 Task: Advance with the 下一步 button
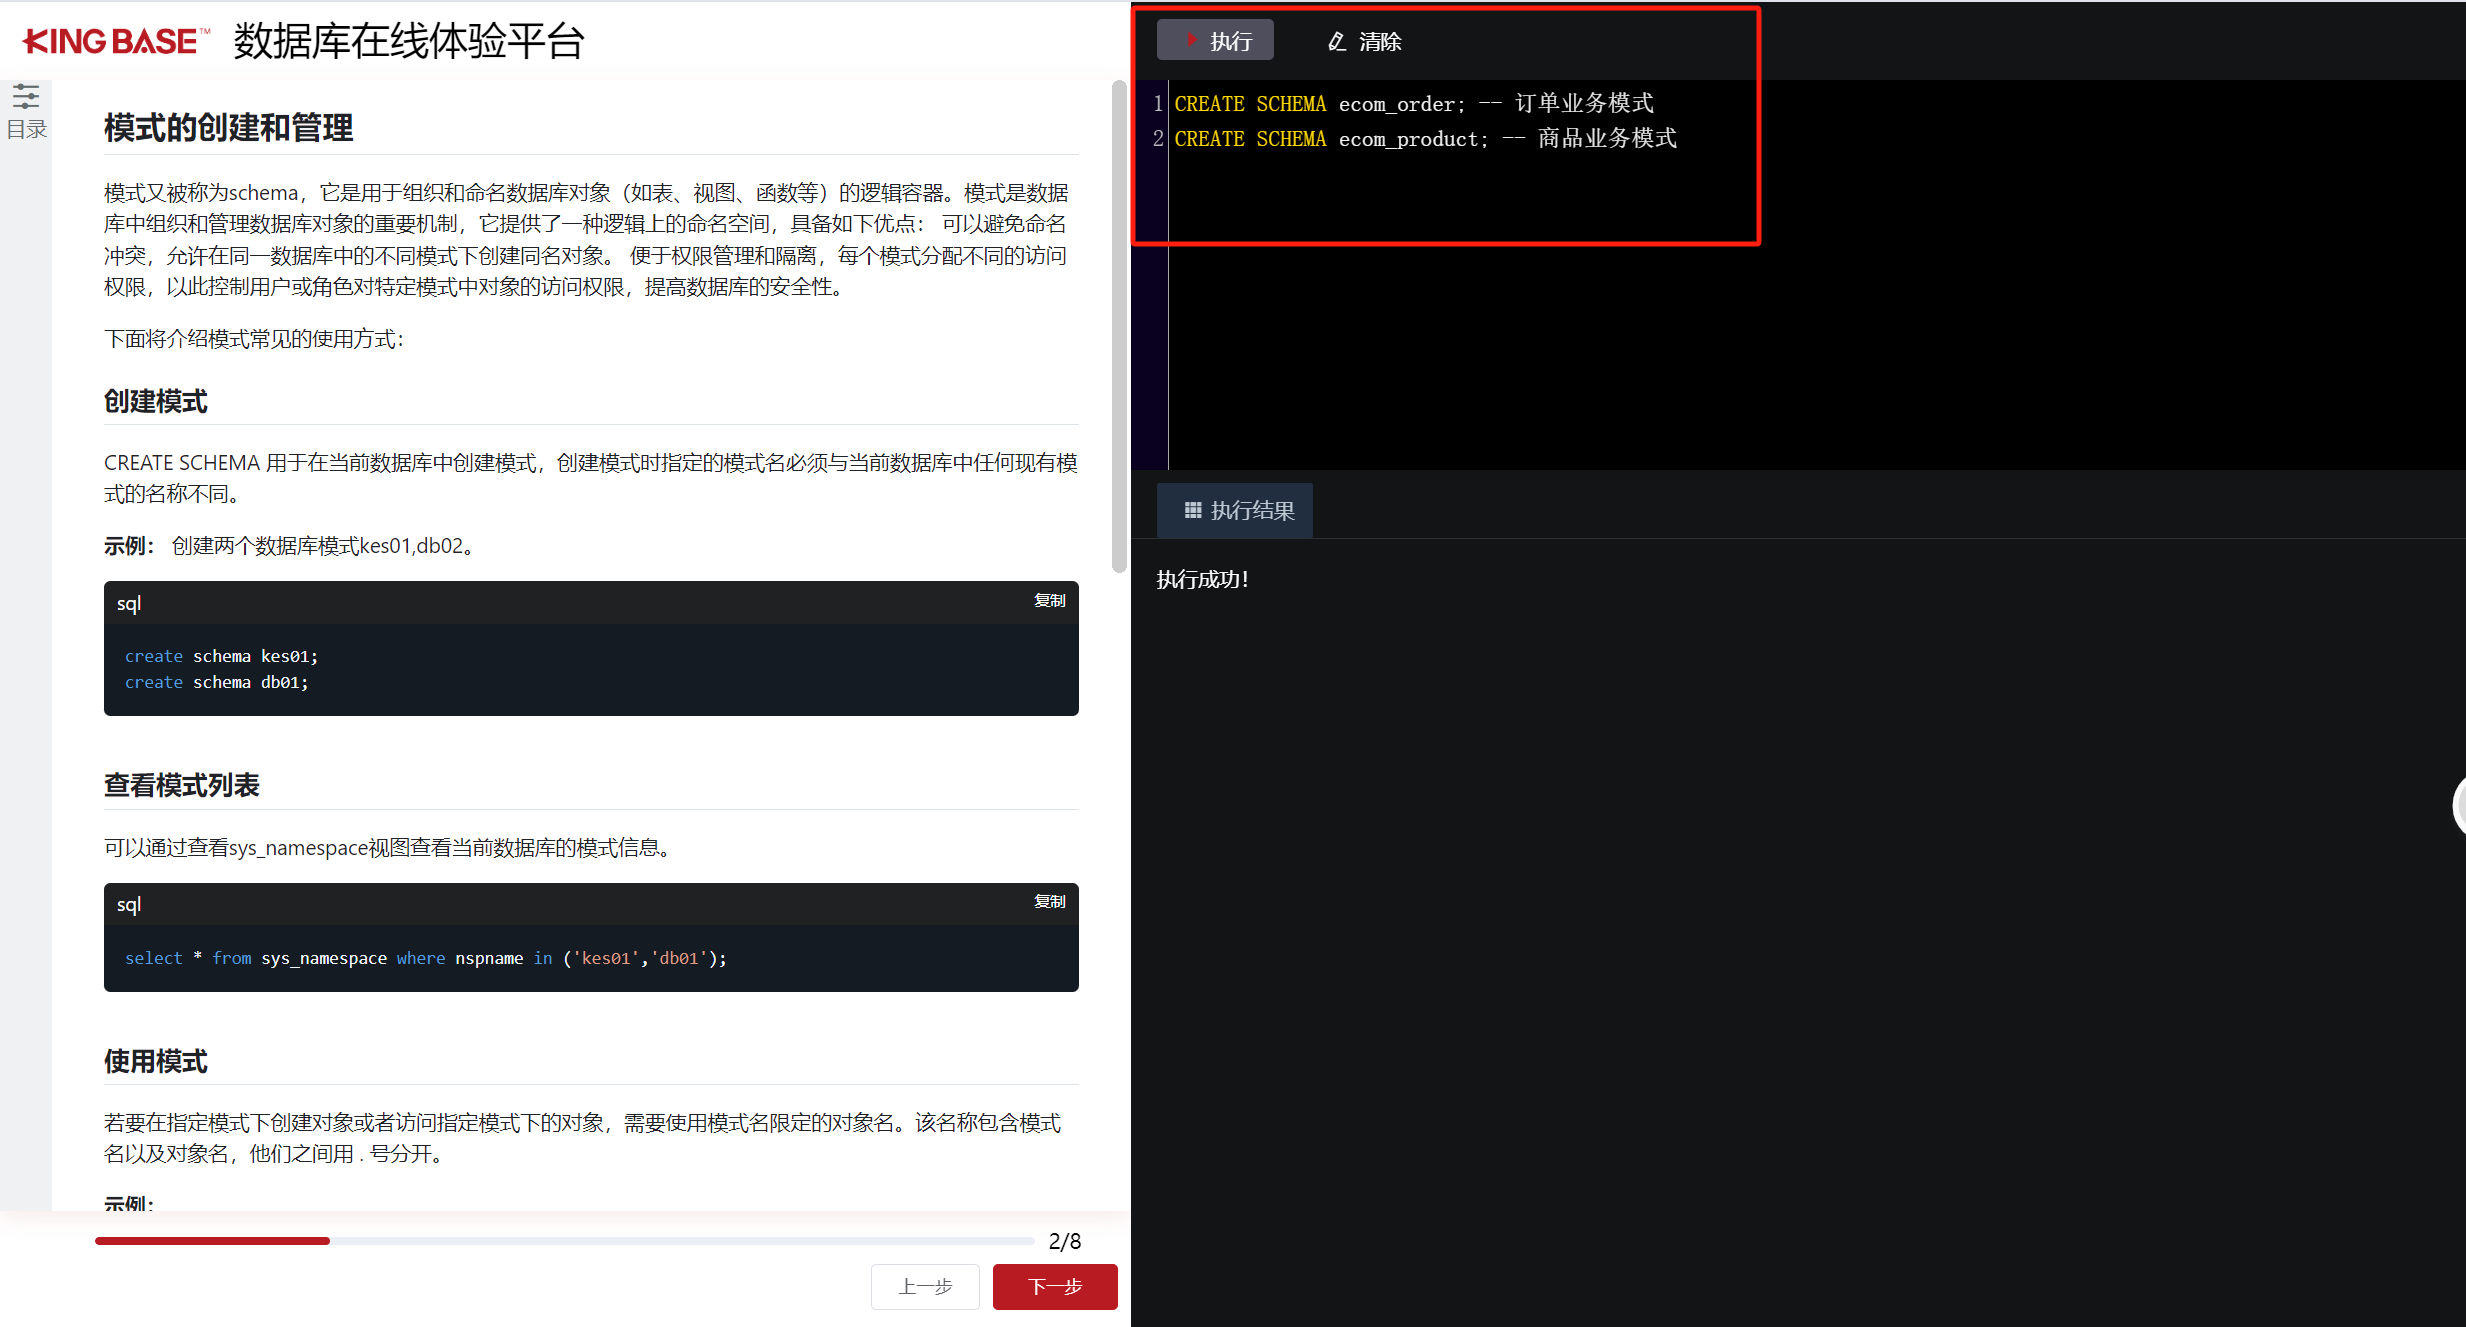pos(1055,1286)
